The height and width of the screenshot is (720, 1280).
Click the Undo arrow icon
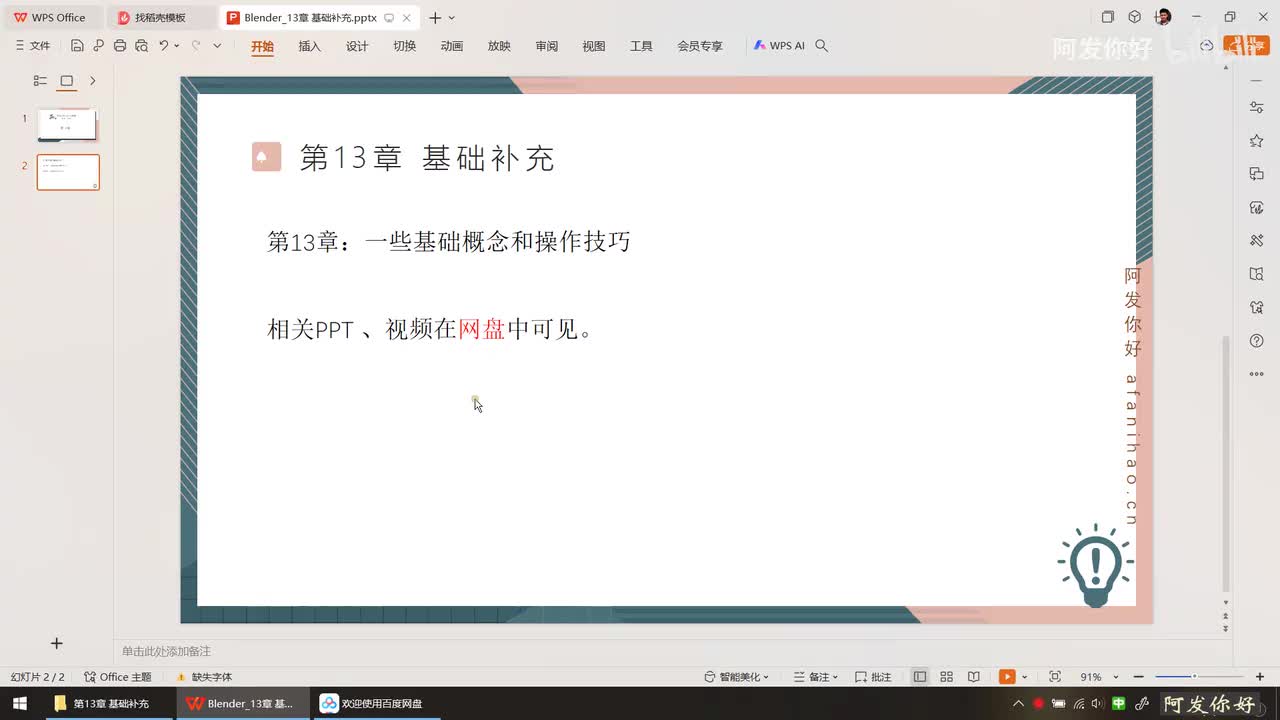tap(164, 46)
